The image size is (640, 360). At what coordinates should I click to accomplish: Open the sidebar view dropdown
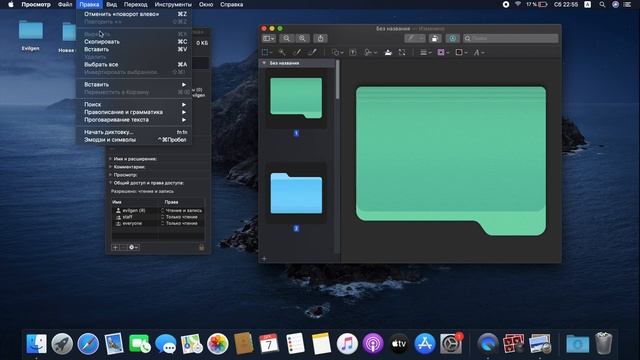click(x=269, y=38)
